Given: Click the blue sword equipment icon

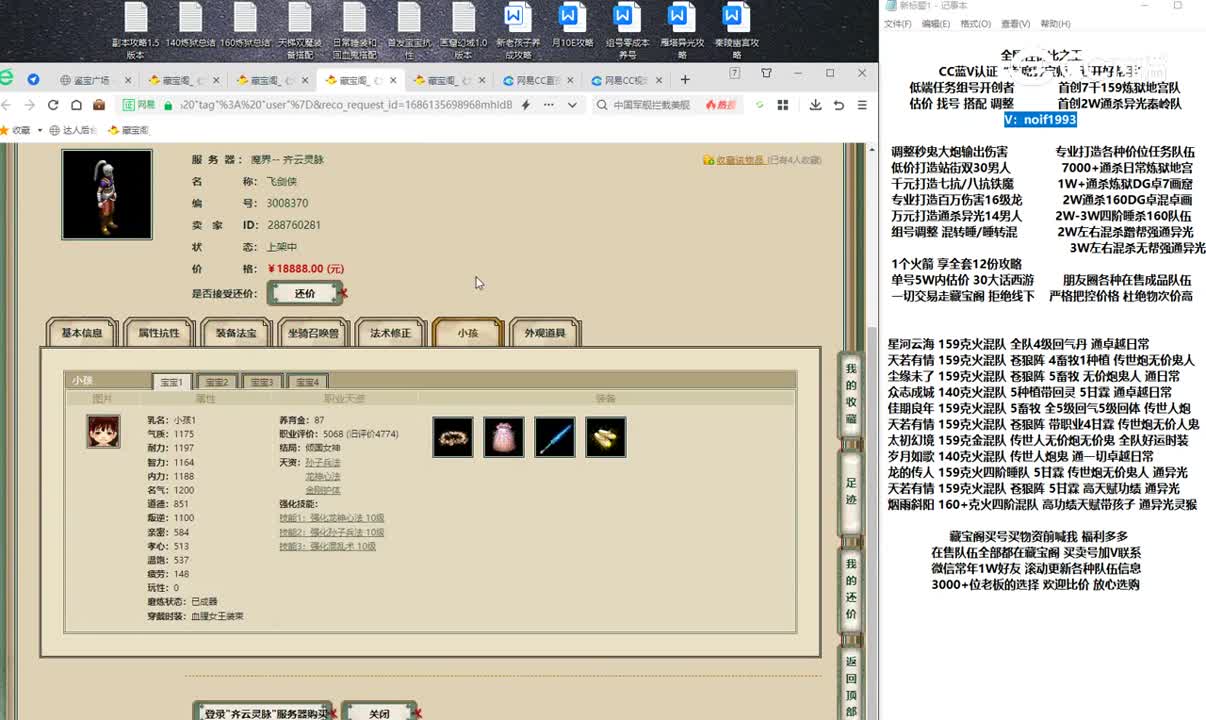Looking at the screenshot, I should (x=555, y=438).
